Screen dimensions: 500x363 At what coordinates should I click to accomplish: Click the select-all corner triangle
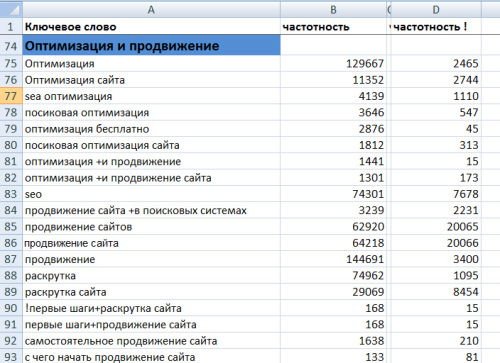(x=11, y=10)
